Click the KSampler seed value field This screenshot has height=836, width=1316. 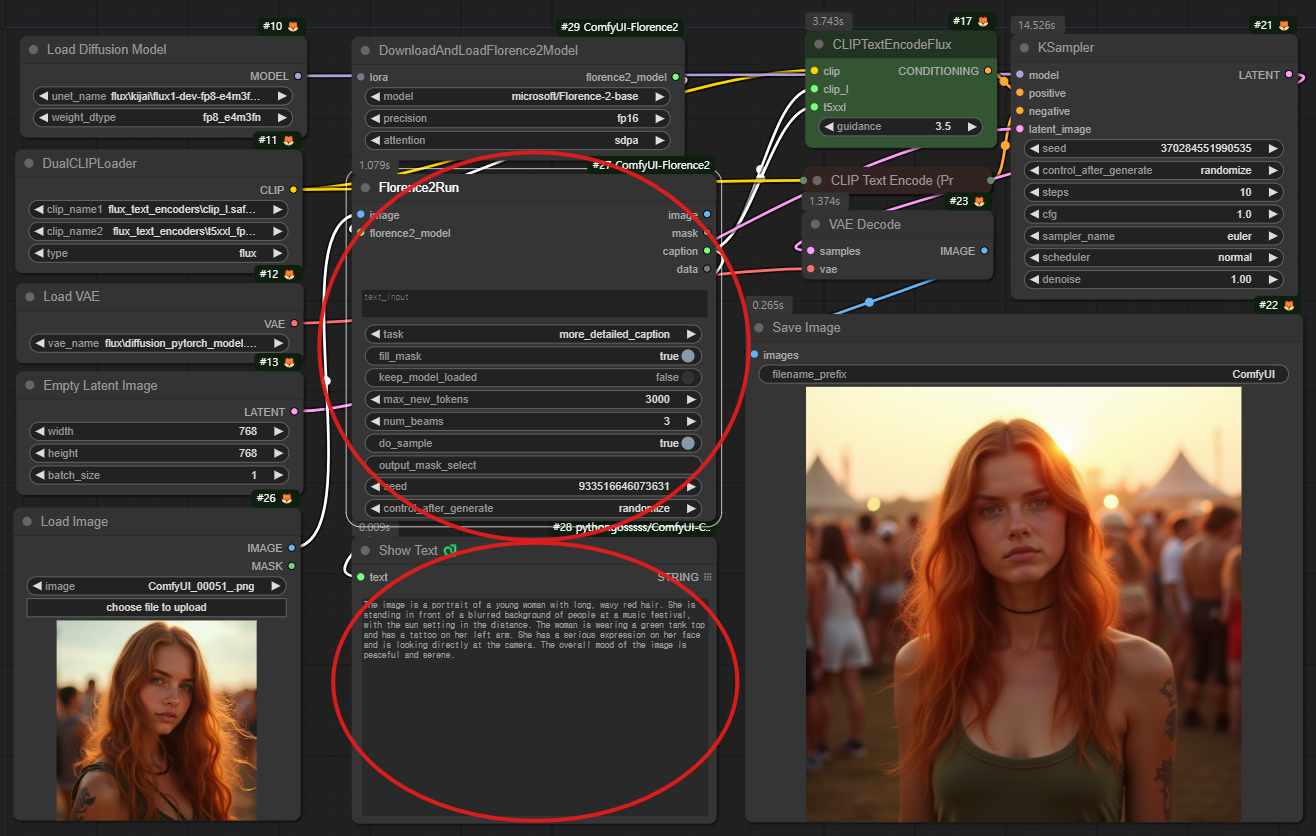(1153, 148)
